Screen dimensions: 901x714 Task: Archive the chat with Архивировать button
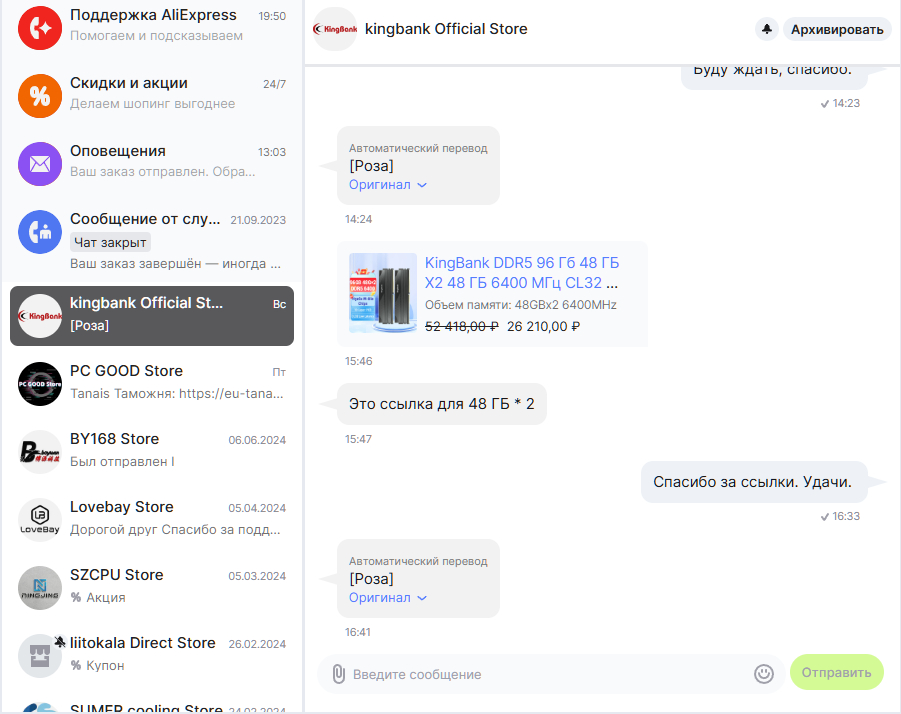[837, 29]
